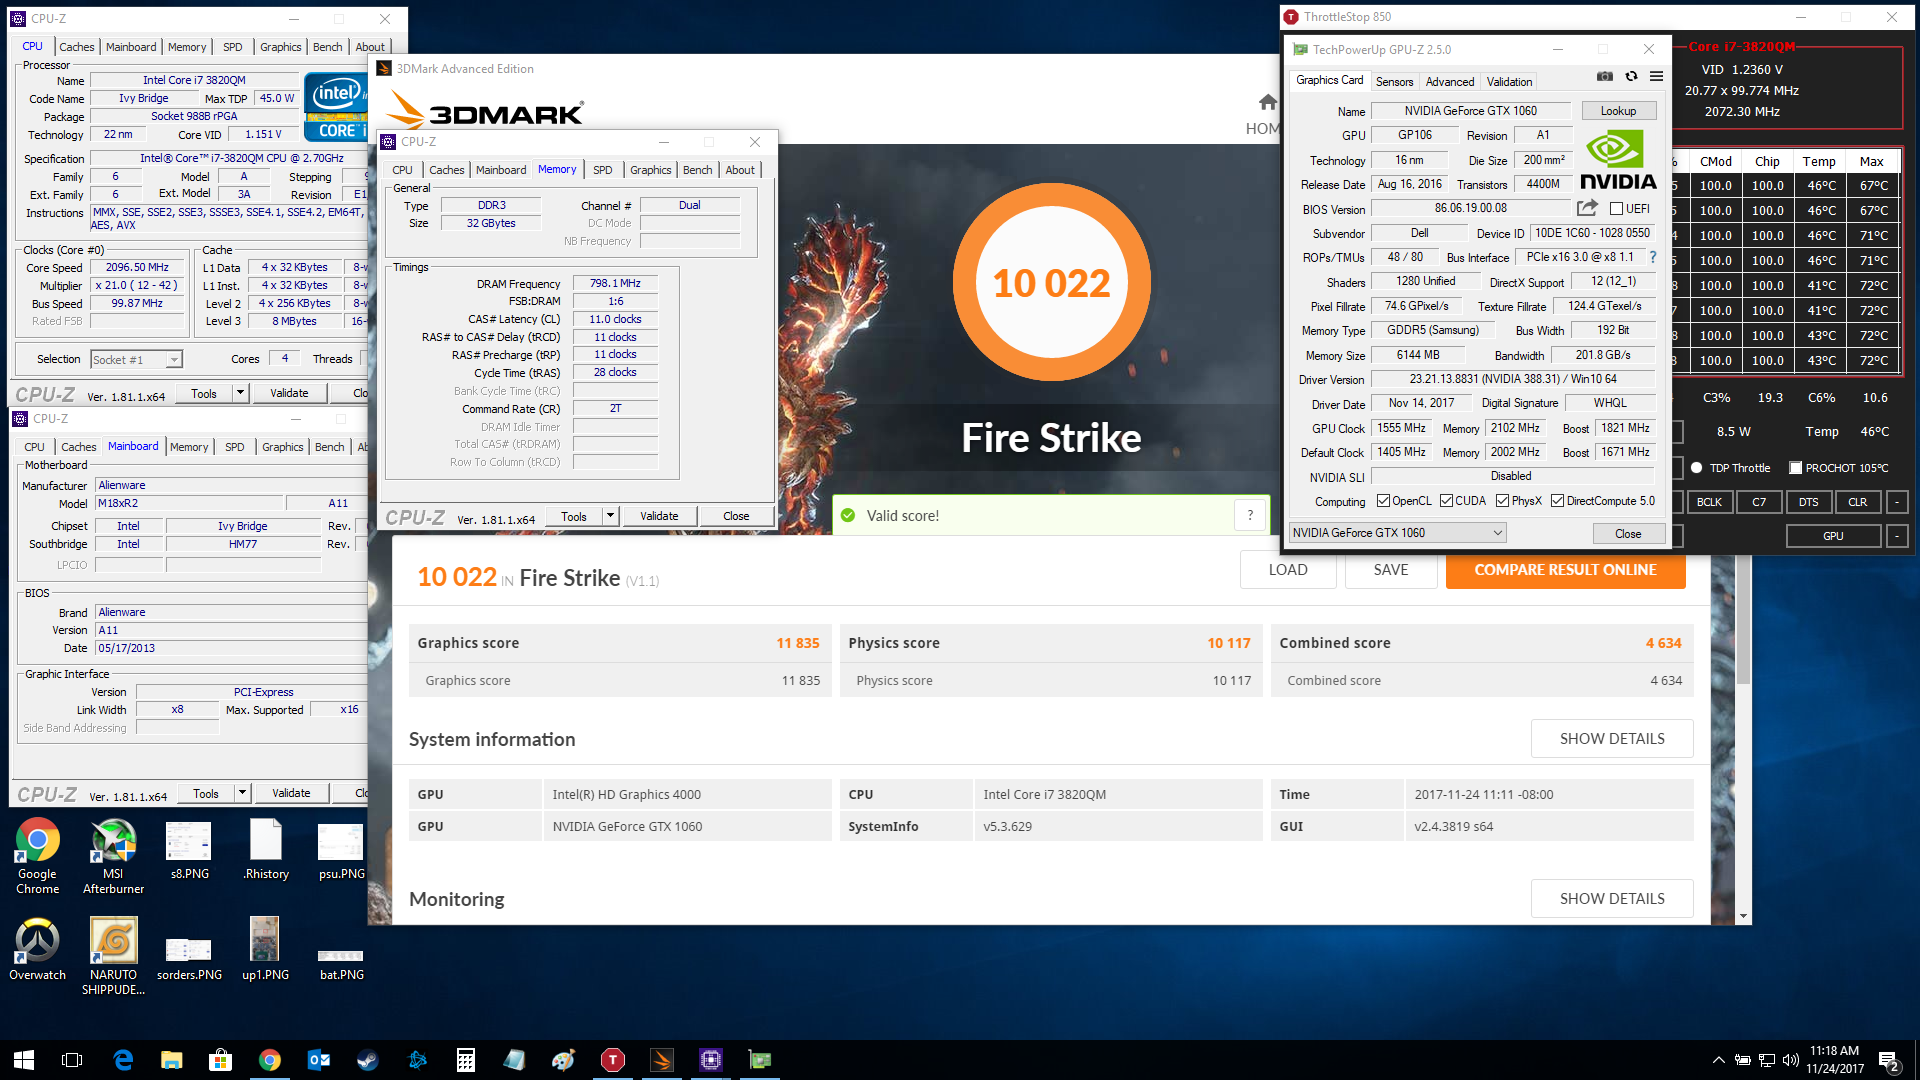This screenshot has height=1080, width=1920.
Task: Click the BIOS export share icon
Action: (1587, 208)
